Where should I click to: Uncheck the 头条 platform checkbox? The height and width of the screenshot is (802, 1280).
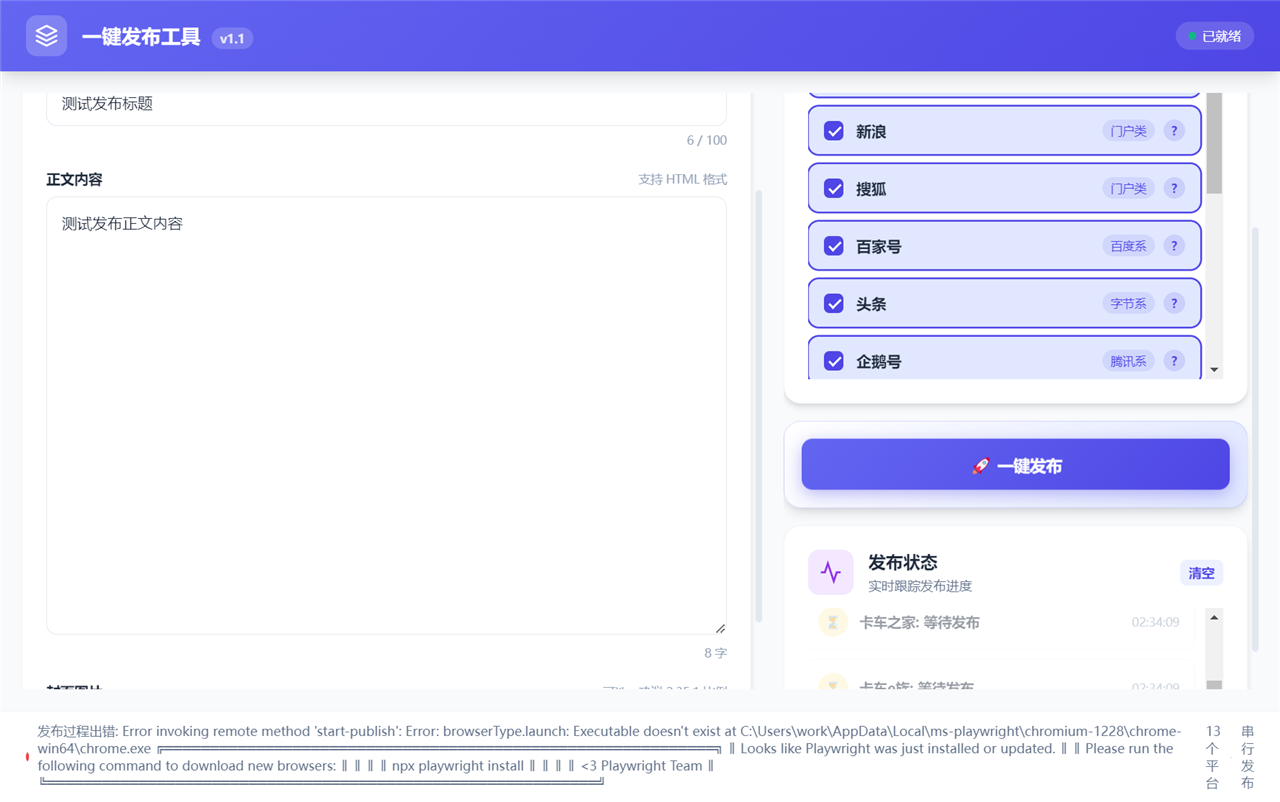coord(834,303)
